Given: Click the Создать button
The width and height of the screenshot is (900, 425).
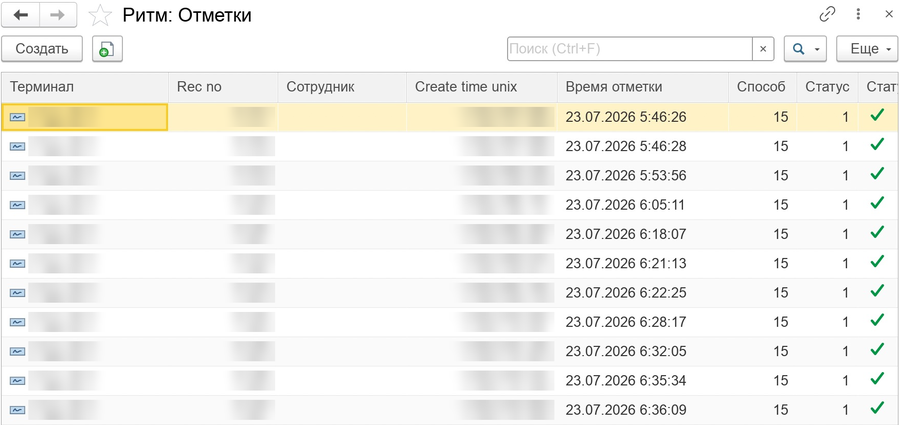Looking at the screenshot, I should (x=42, y=49).
